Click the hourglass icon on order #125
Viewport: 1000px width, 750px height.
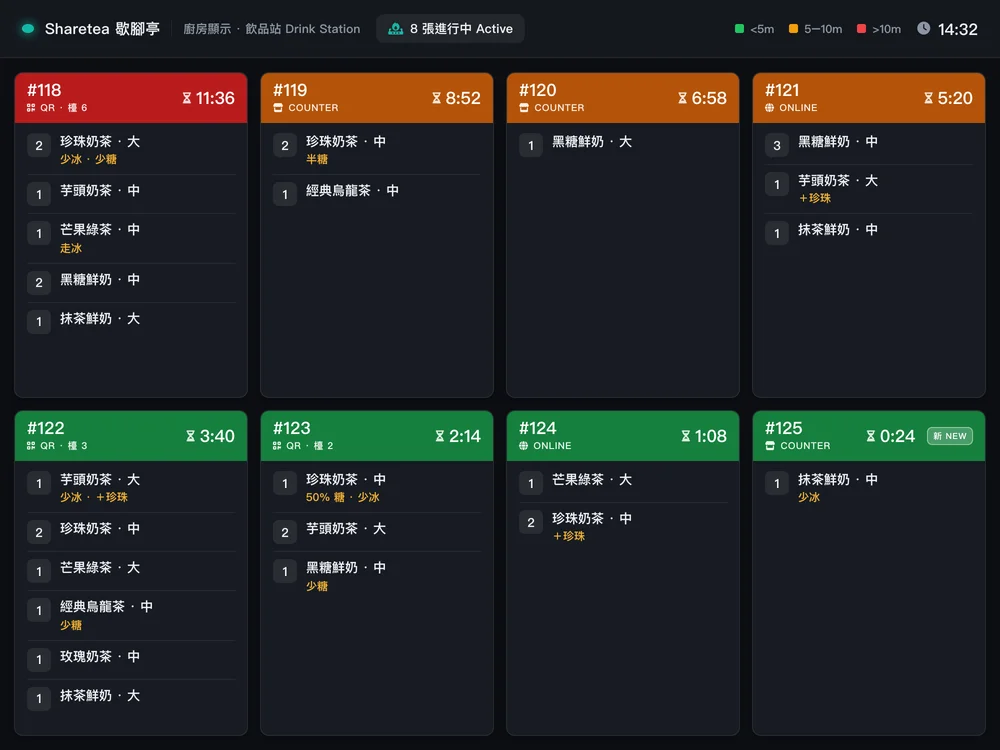pyautogui.click(x=871, y=436)
